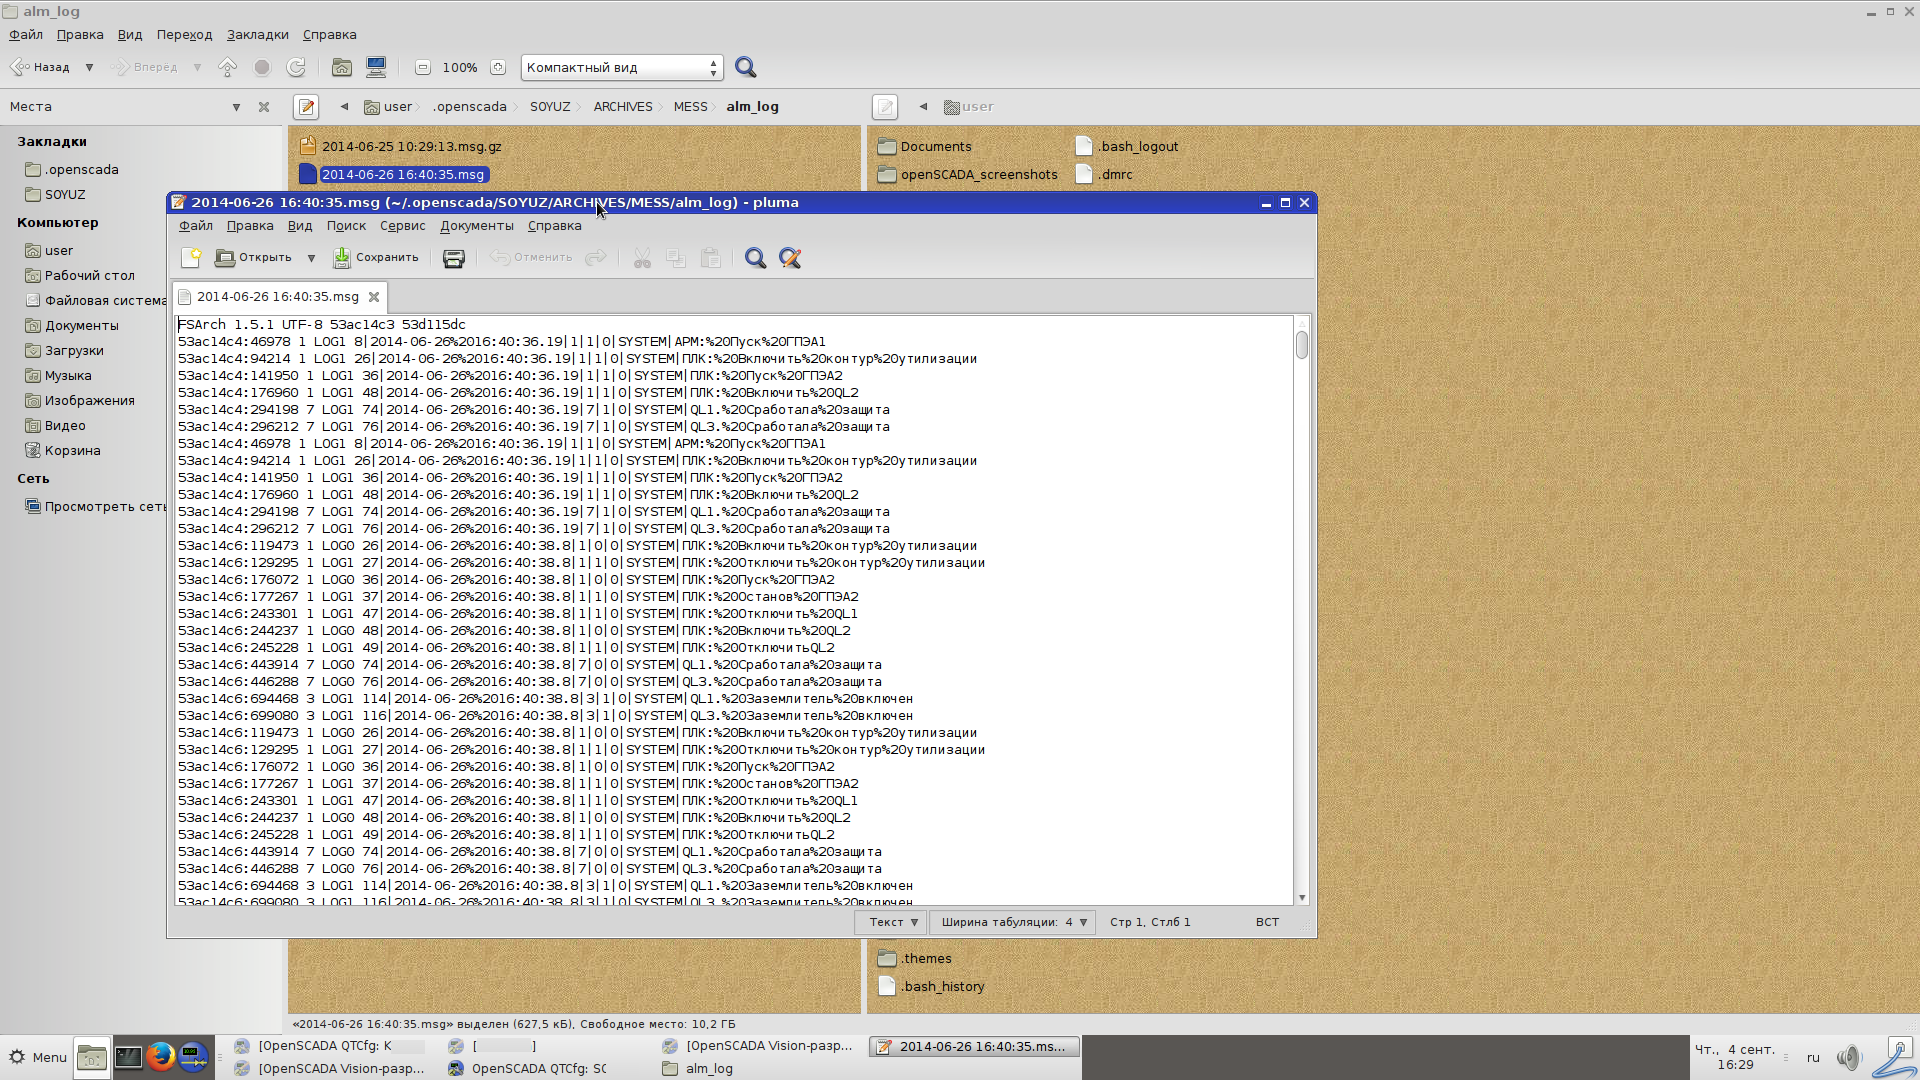This screenshot has height=1080, width=1920.
Task: Open the Ширина табуляции dropdown
Action: (x=1012, y=923)
